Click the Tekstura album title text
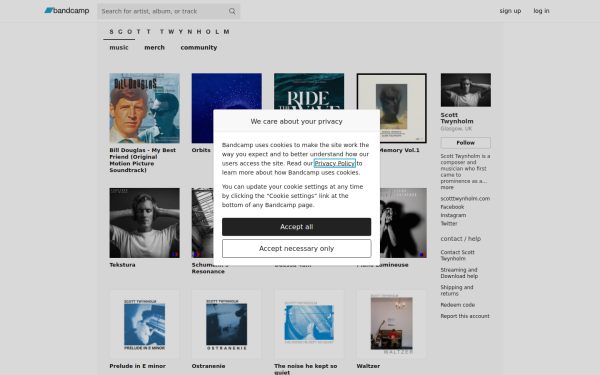Viewport: 600px width, 375px height. [x=122, y=265]
